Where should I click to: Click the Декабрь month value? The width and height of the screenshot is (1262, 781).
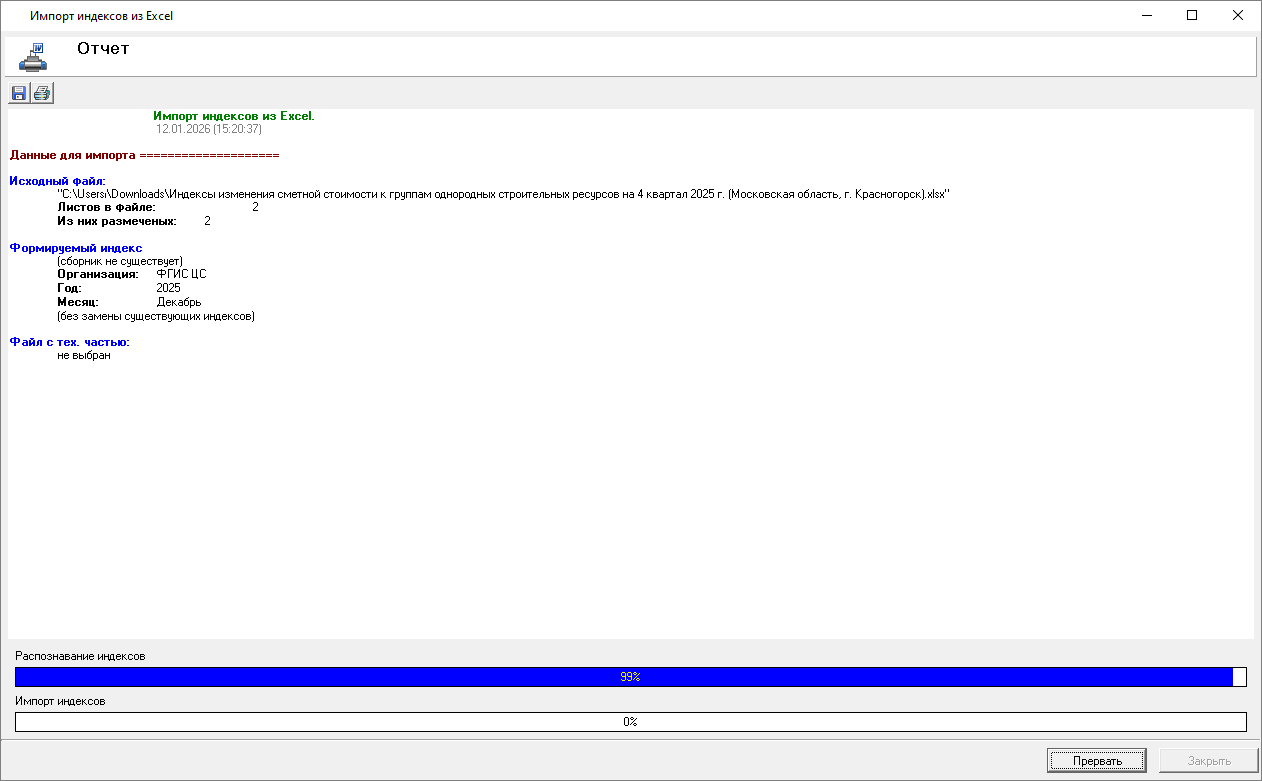pos(179,302)
